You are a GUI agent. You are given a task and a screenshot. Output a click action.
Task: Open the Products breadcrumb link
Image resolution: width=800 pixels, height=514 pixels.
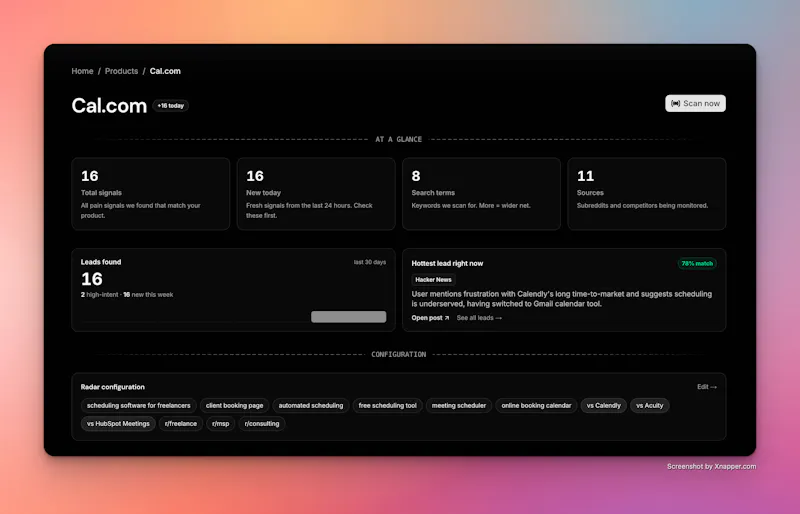(121, 71)
